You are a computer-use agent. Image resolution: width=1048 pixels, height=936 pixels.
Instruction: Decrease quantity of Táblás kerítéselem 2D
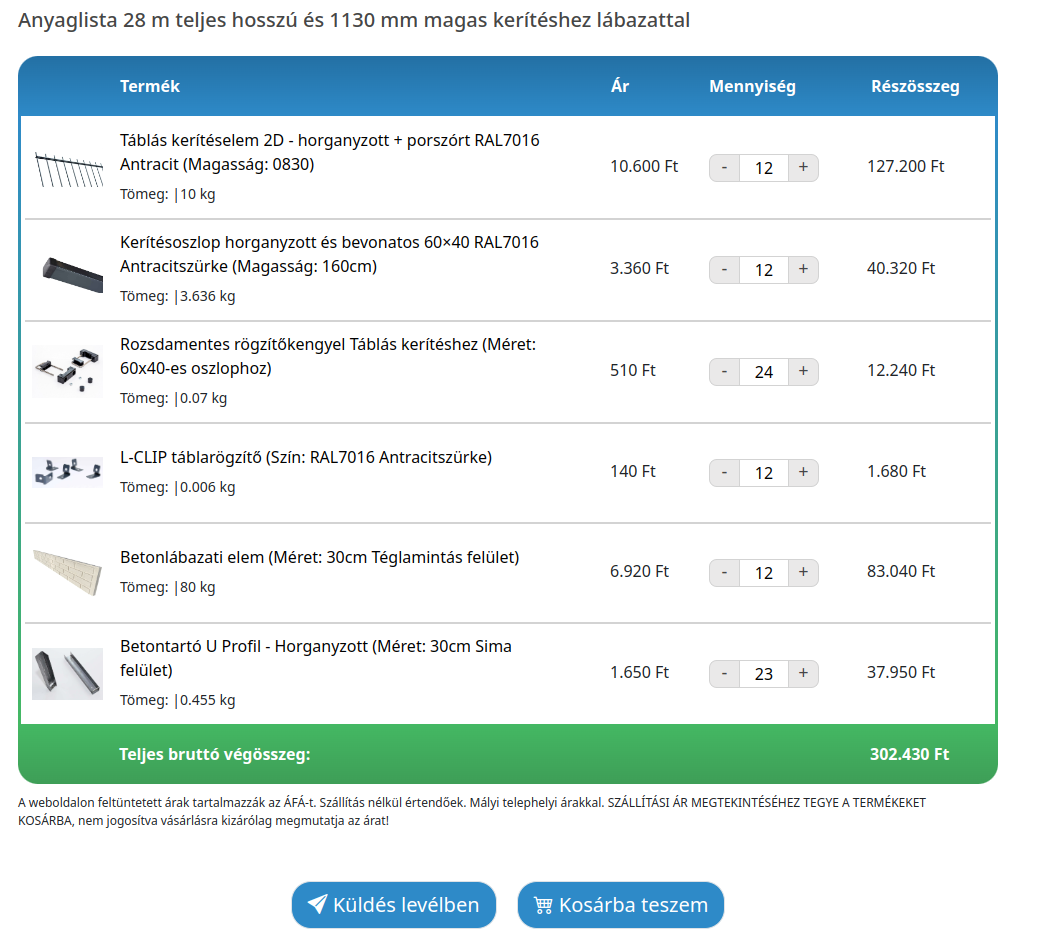coord(725,168)
